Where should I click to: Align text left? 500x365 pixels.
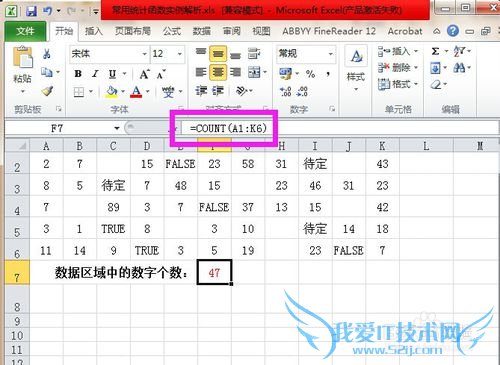tap(201, 72)
